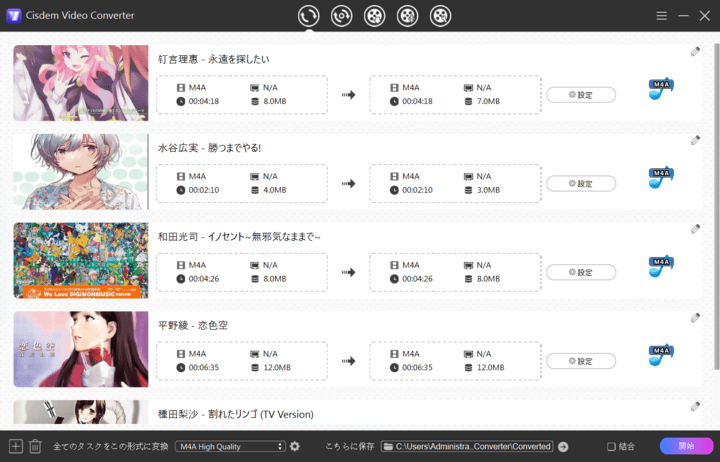Open the M4A High Quality format dropdown
Screen dimensions: 720x462
pyautogui.click(x=230, y=446)
